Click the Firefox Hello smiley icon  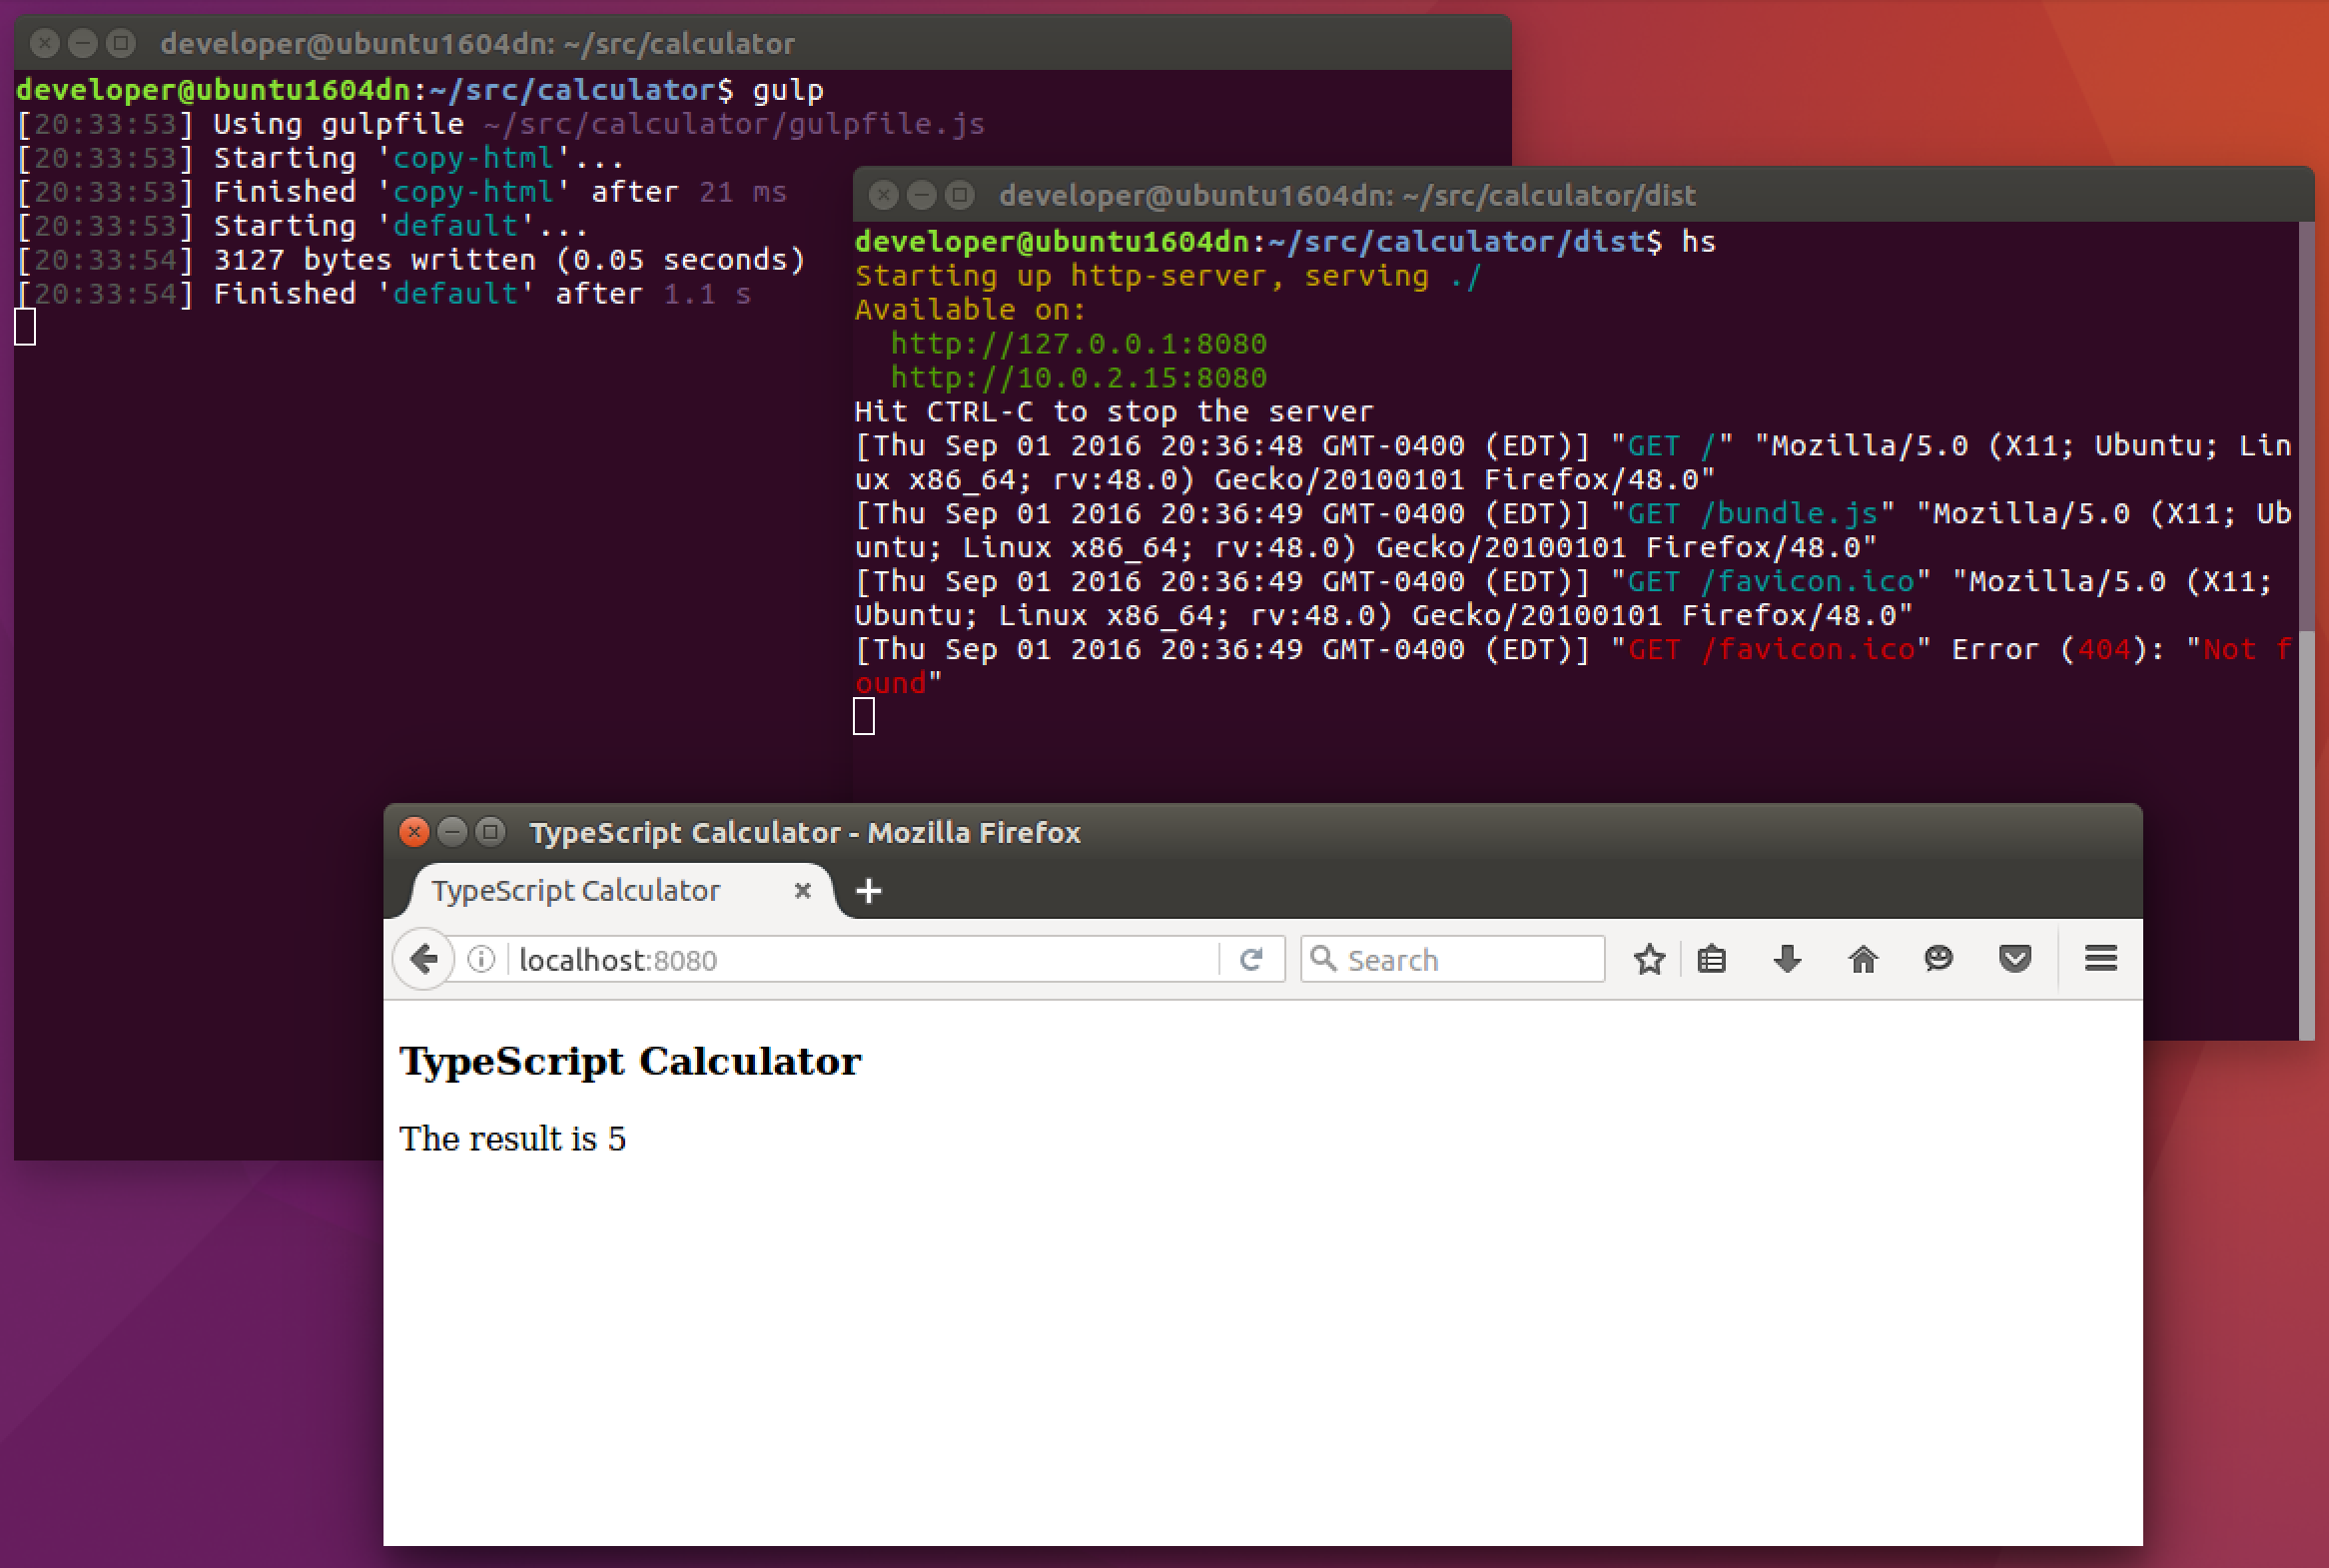point(1938,959)
